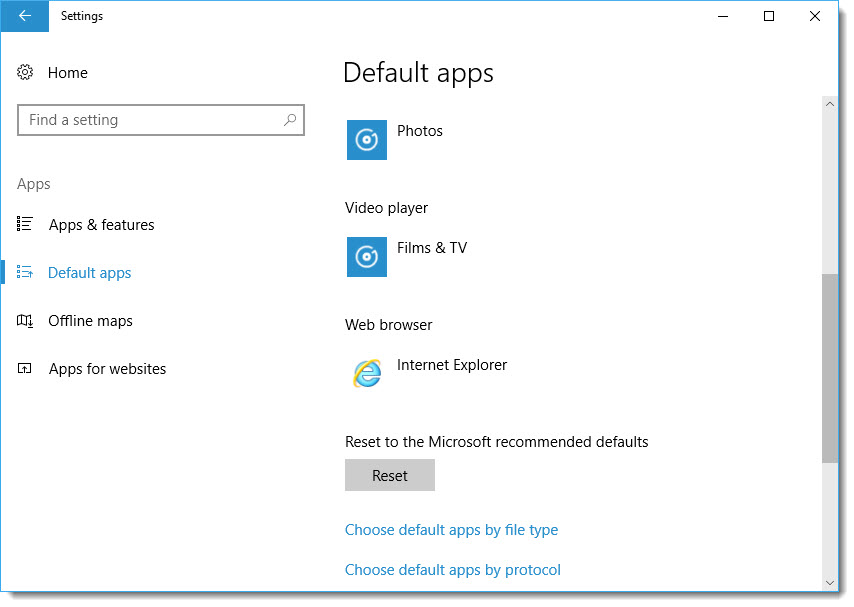The height and width of the screenshot is (607, 854).
Task: Click the Default apps sidebar icon
Action: [25, 272]
